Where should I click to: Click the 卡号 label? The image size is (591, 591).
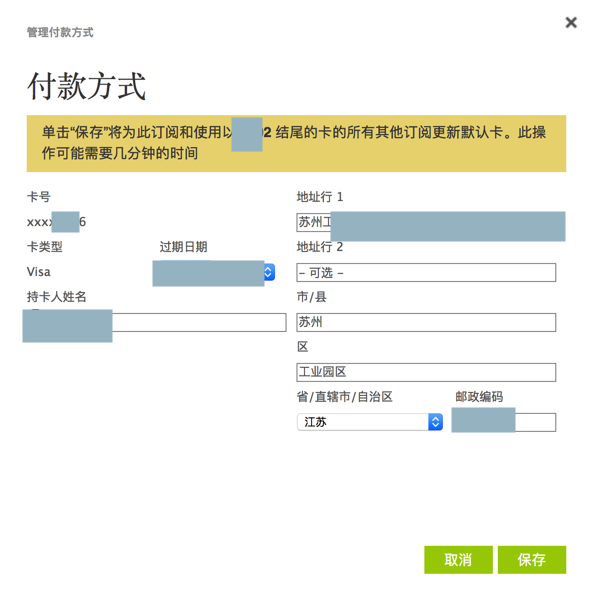click(x=38, y=197)
